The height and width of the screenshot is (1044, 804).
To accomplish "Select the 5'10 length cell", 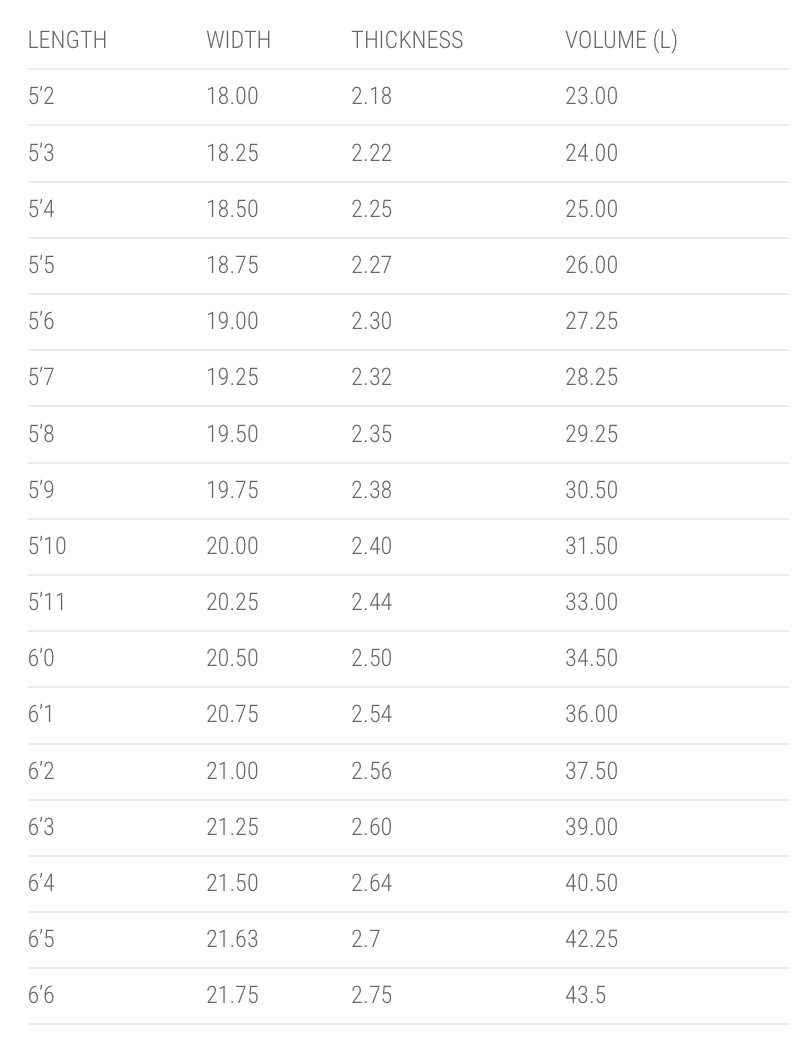I will [47, 546].
